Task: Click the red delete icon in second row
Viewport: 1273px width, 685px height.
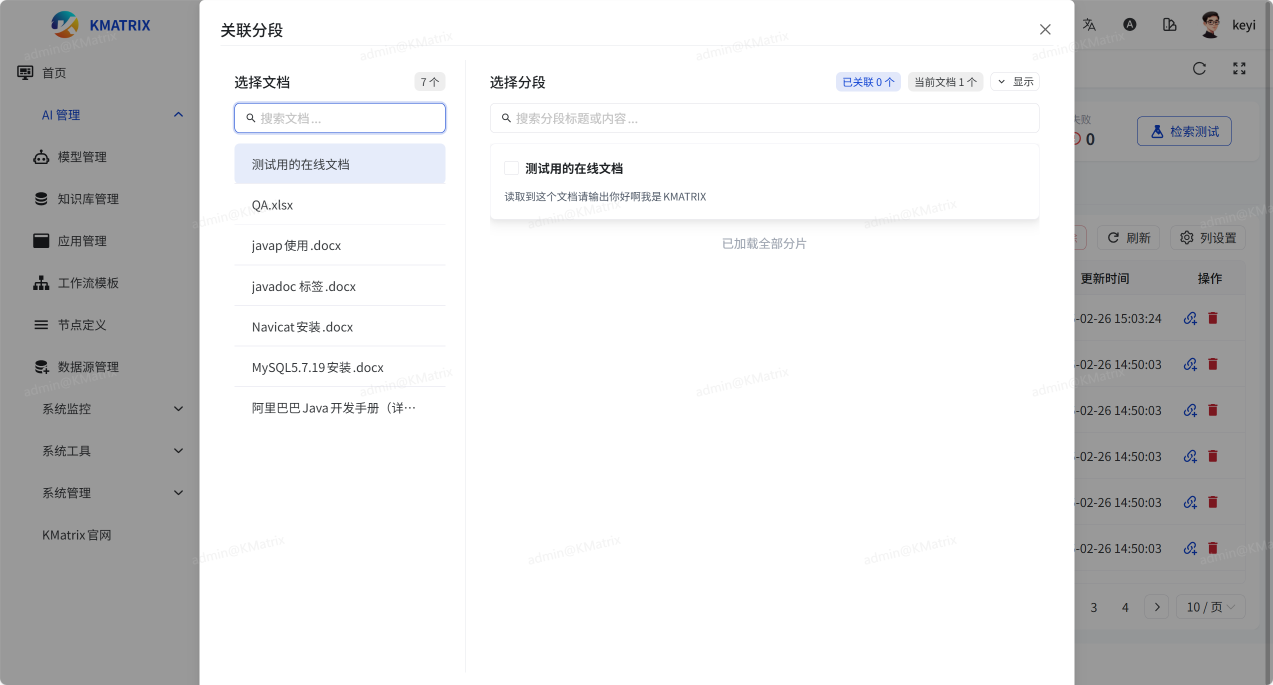Action: coord(1213,365)
